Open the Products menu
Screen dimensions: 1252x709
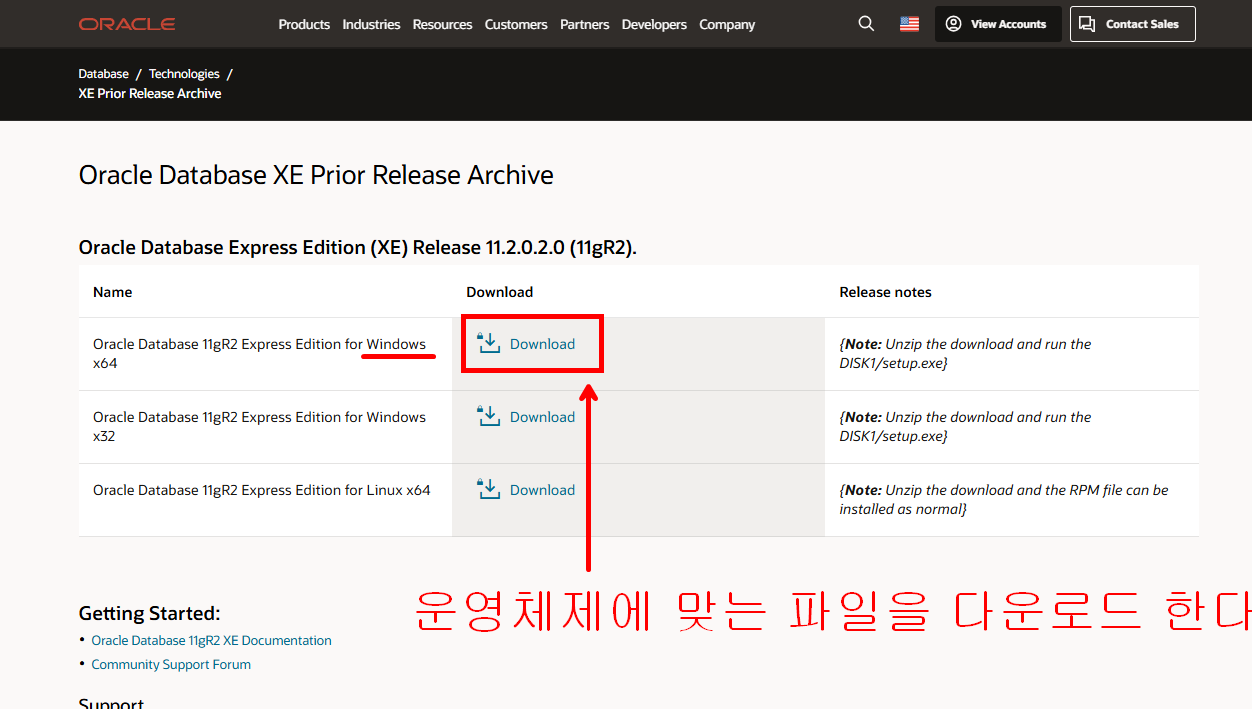304,24
